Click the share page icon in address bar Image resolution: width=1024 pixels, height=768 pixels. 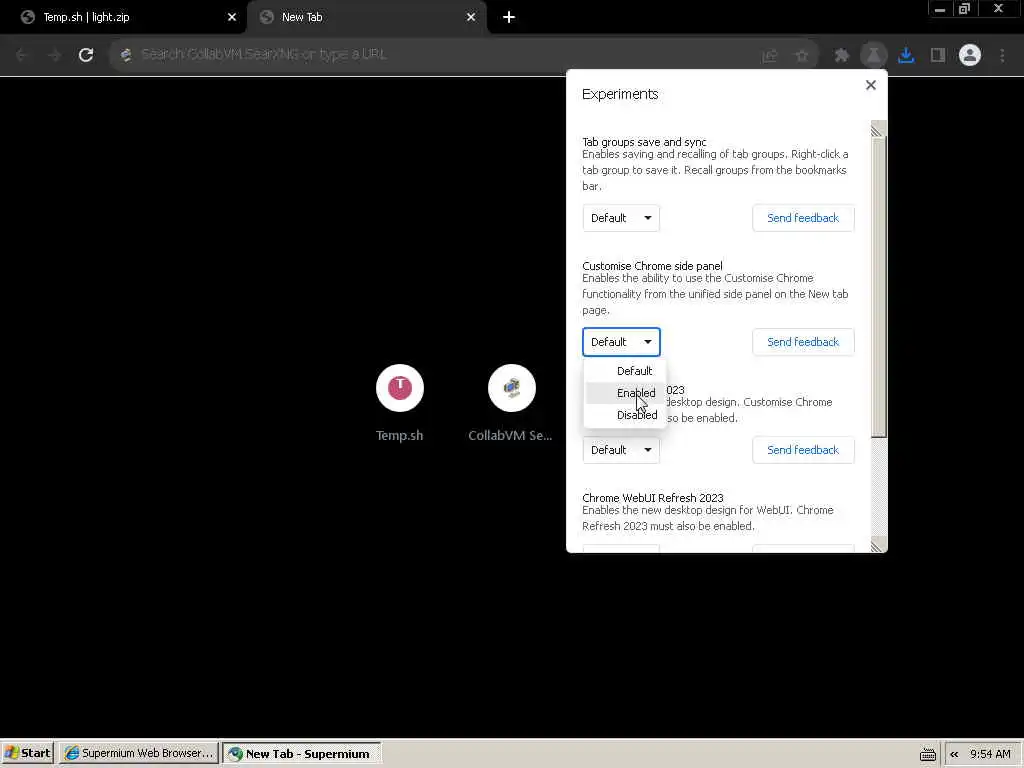pyautogui.click(x=770, y=56)
